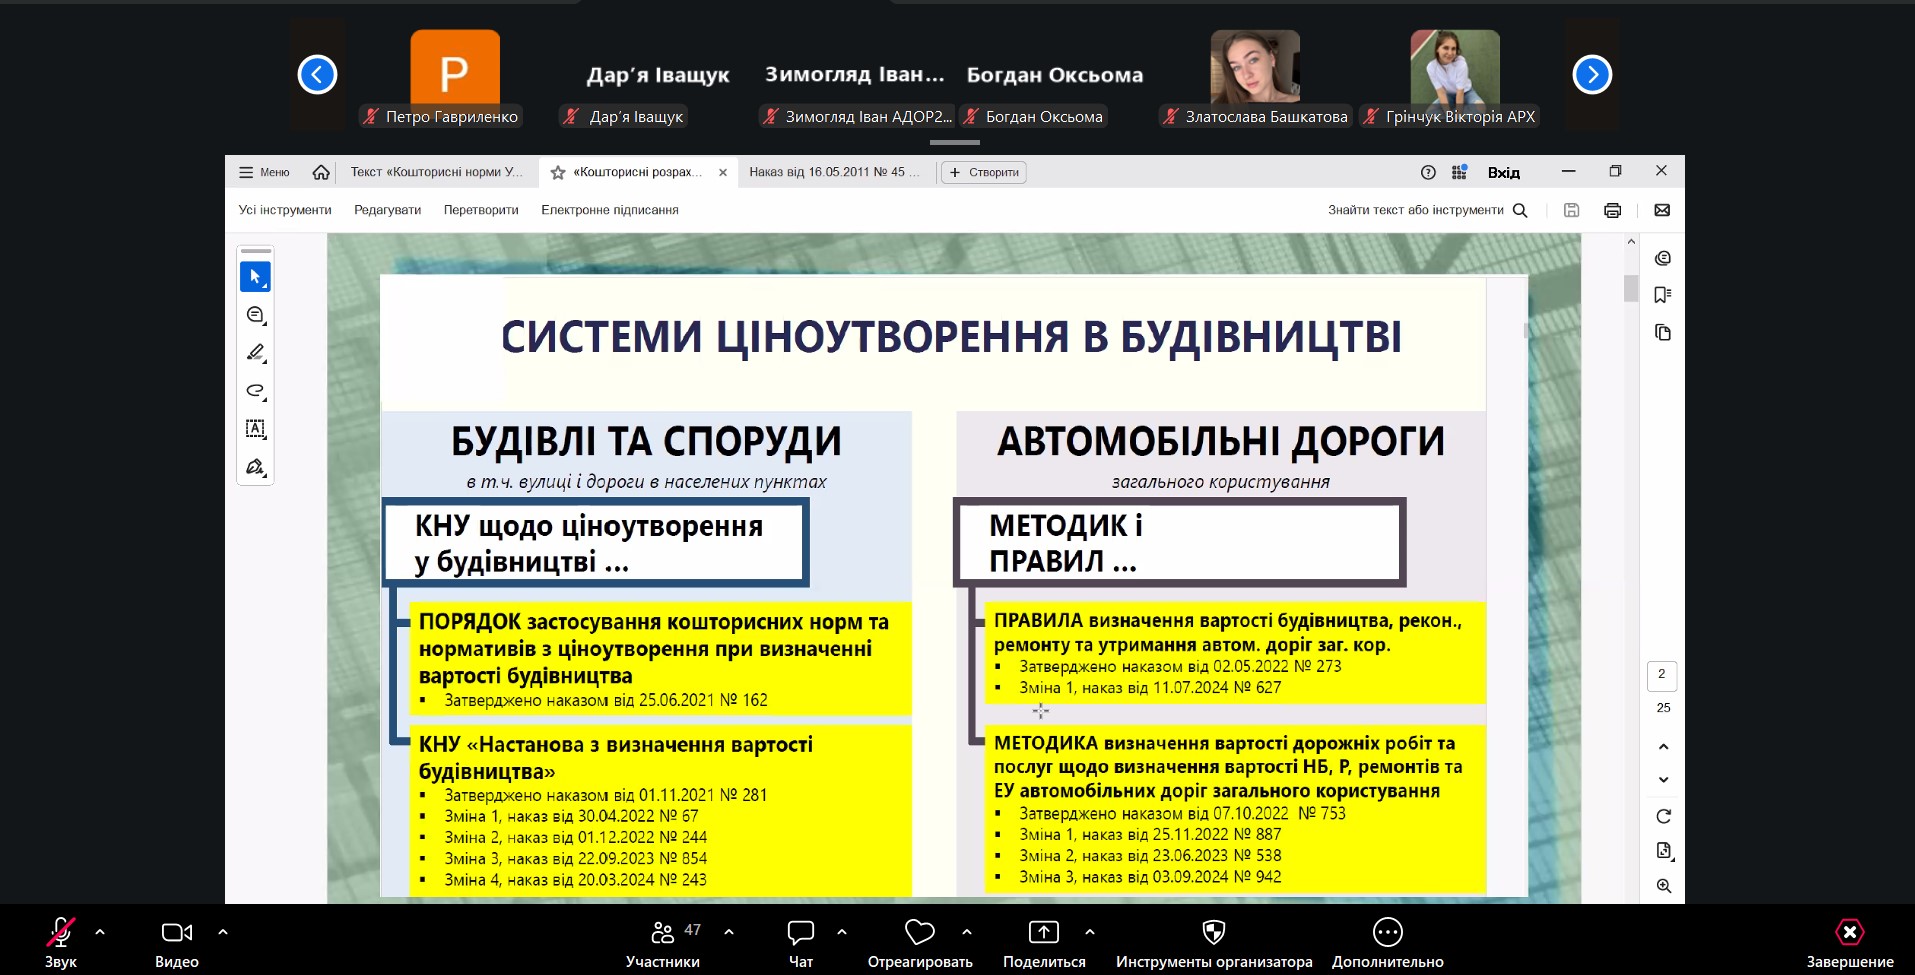
Task: Expand audio options arrow next to Звук
Action: point(100,932)
